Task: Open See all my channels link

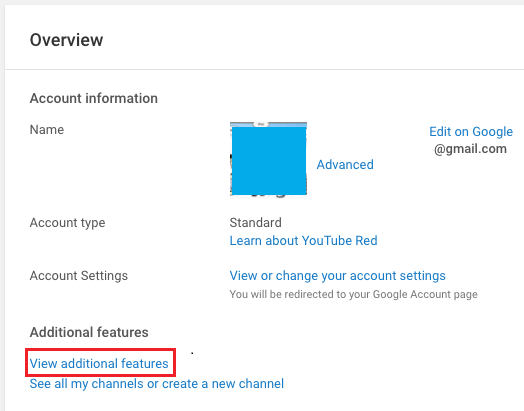Action: tap(157, 384)
